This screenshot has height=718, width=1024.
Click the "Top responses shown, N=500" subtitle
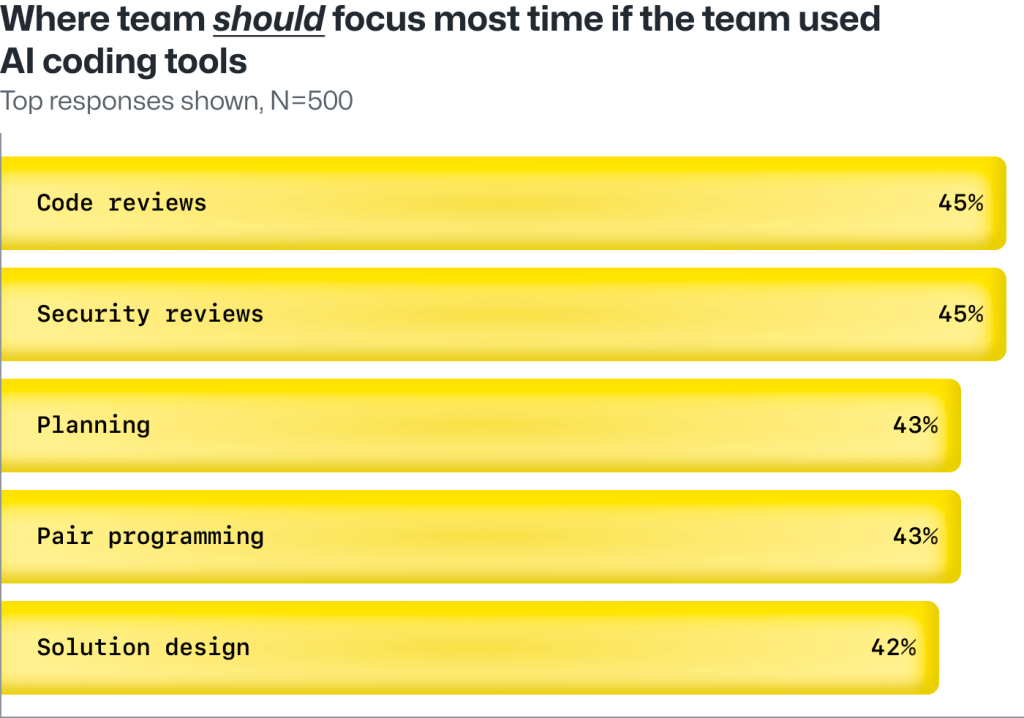[x=176, y=101]
